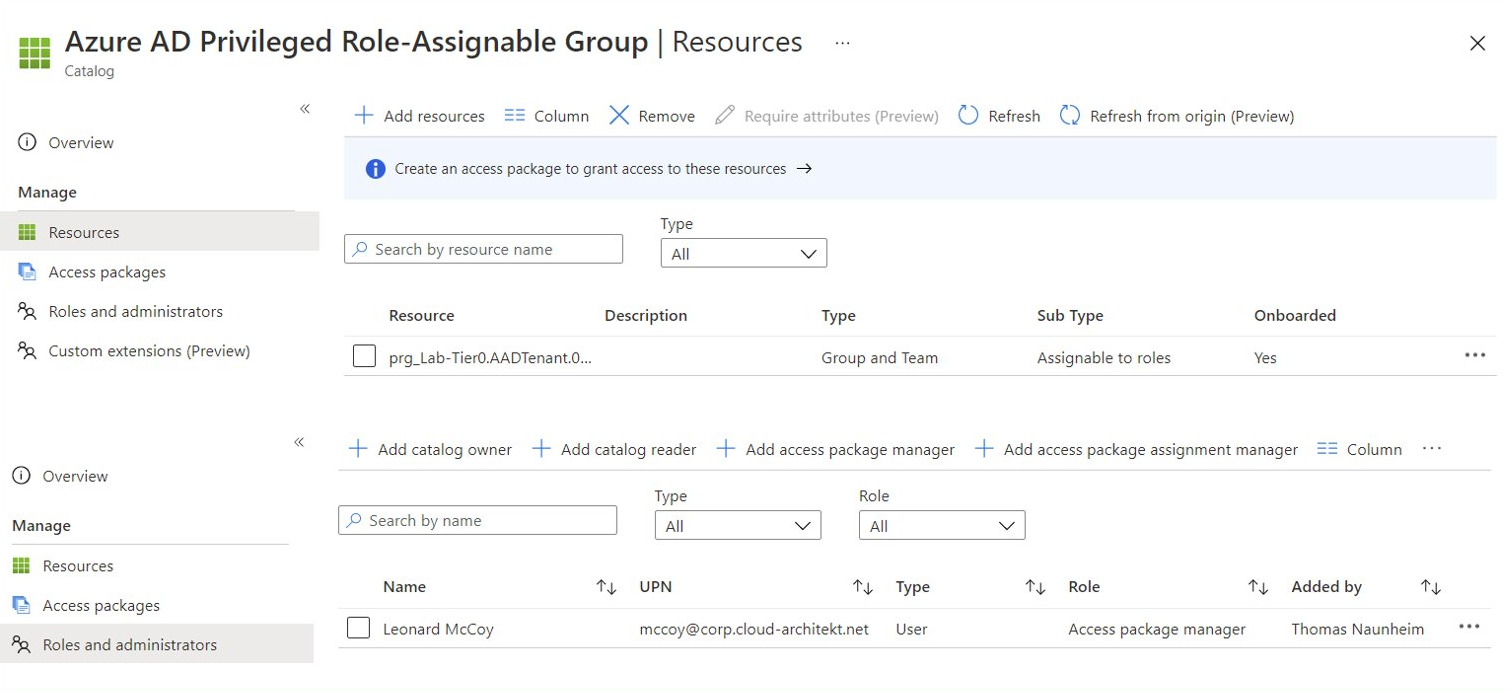The width and height of the screenshot is (1511, 693).
Task: Click Add catalog reader
Action: (x=614, y=450)
